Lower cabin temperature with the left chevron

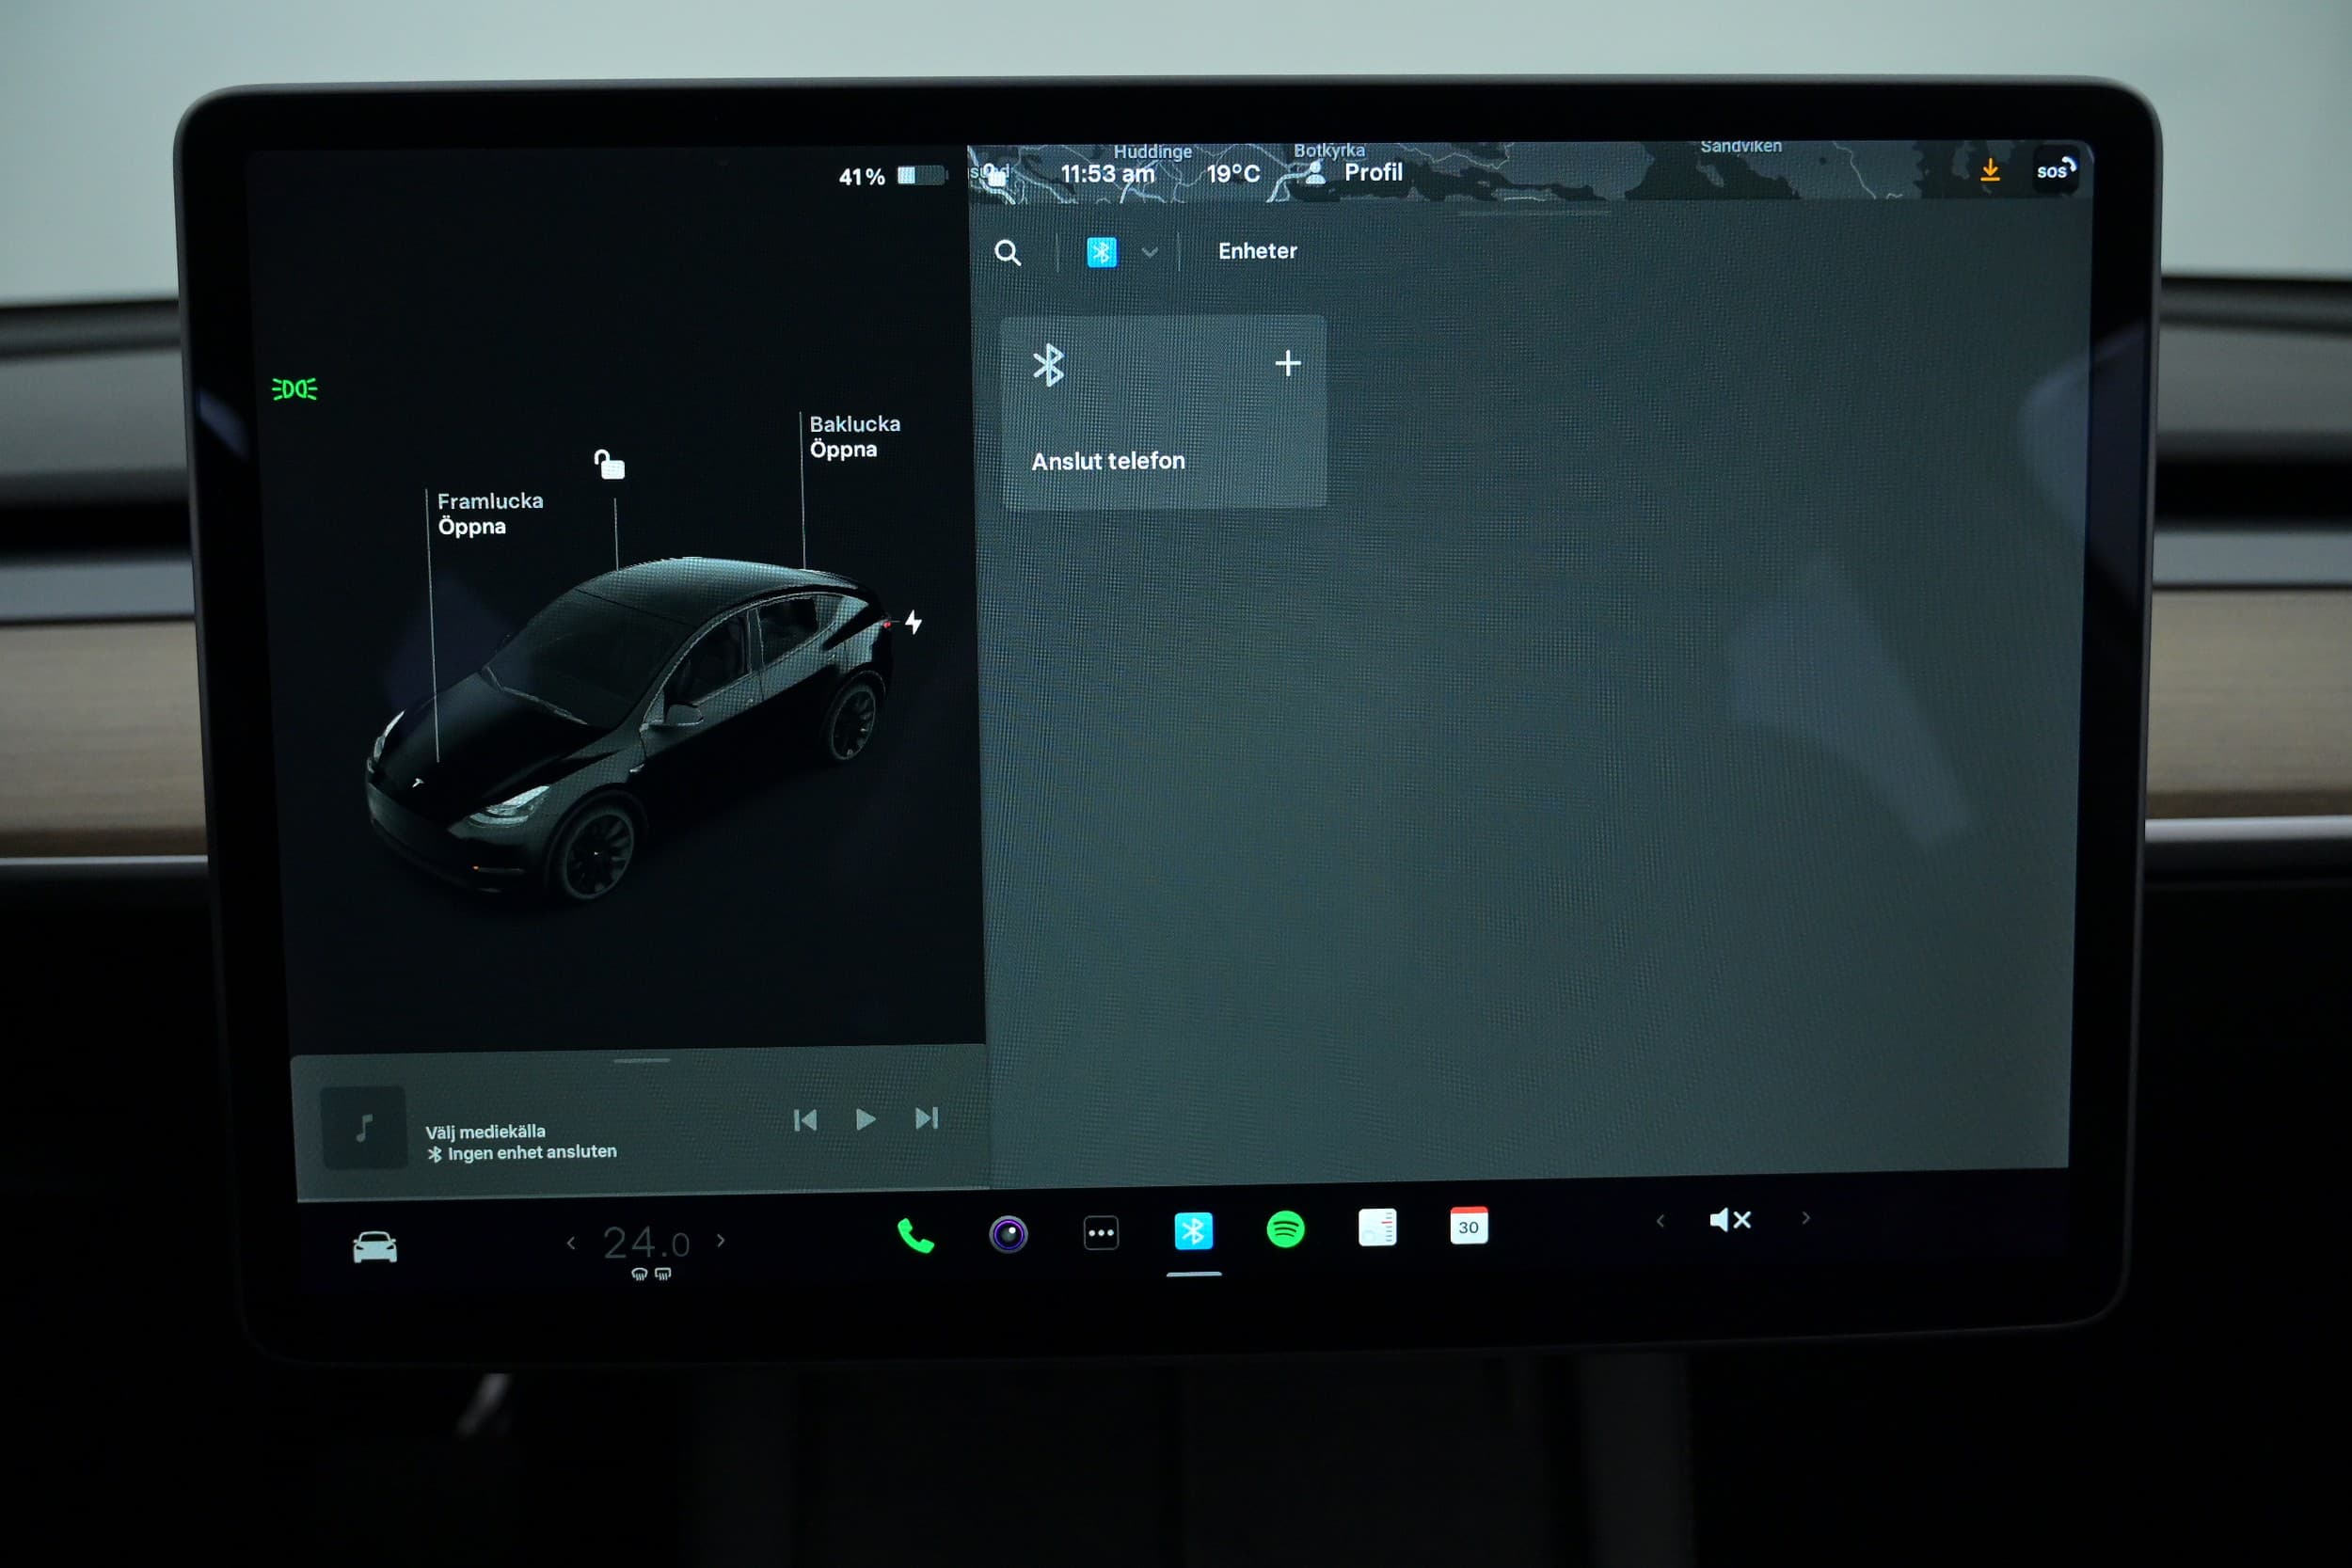571,1243
